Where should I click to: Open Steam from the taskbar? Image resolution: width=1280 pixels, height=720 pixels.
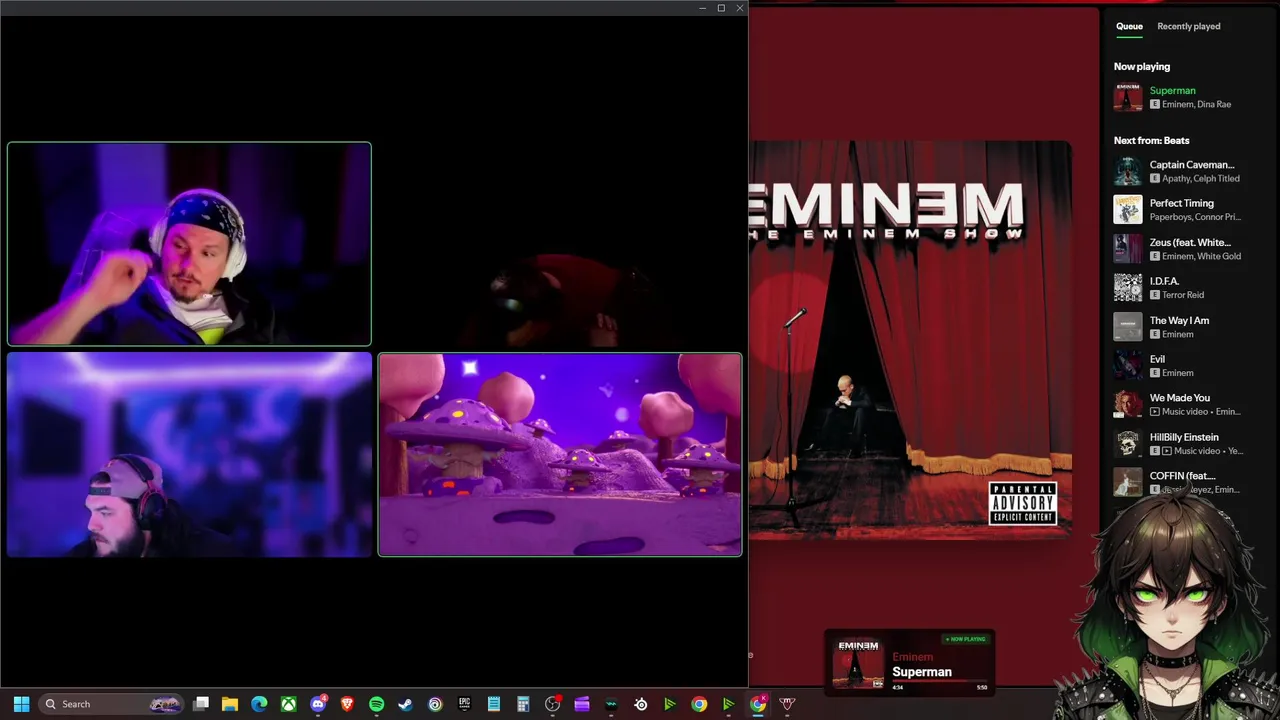click(405, 704)
